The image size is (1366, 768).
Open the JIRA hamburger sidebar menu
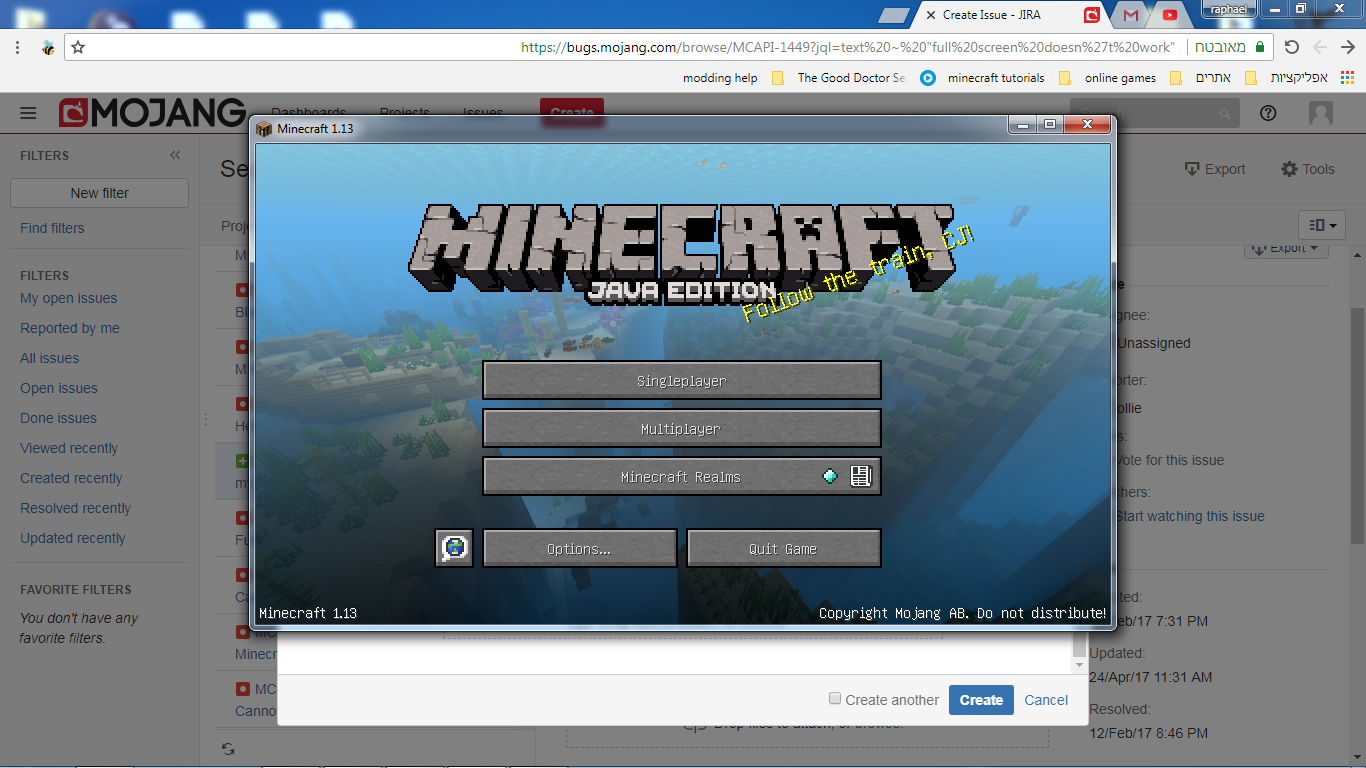[28, 113]
